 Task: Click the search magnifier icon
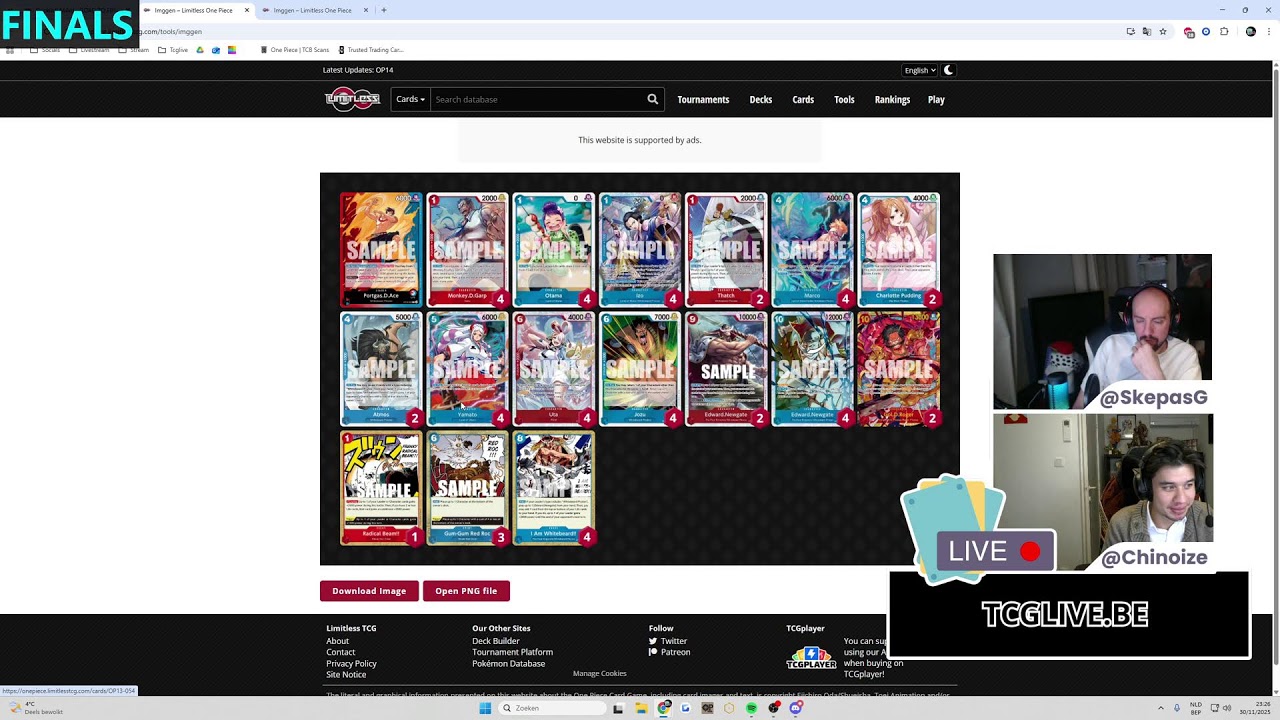[653, 99]
